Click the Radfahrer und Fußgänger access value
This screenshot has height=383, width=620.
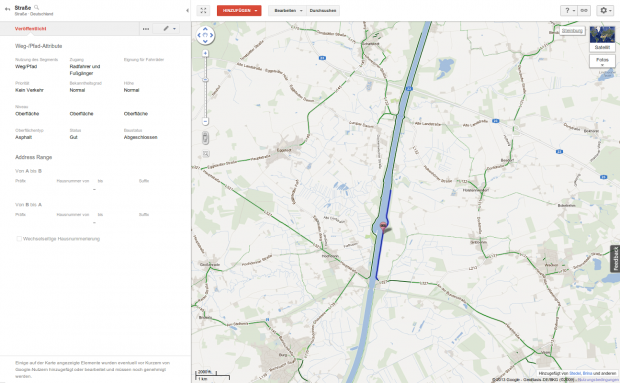pyautogui.click(x=85, y=70)
